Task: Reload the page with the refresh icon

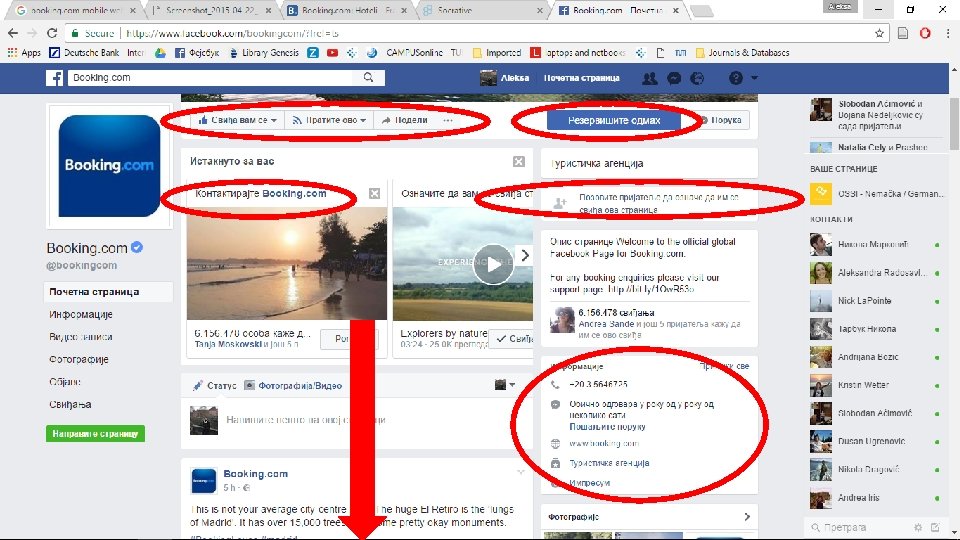Action: tap(52, 33)
